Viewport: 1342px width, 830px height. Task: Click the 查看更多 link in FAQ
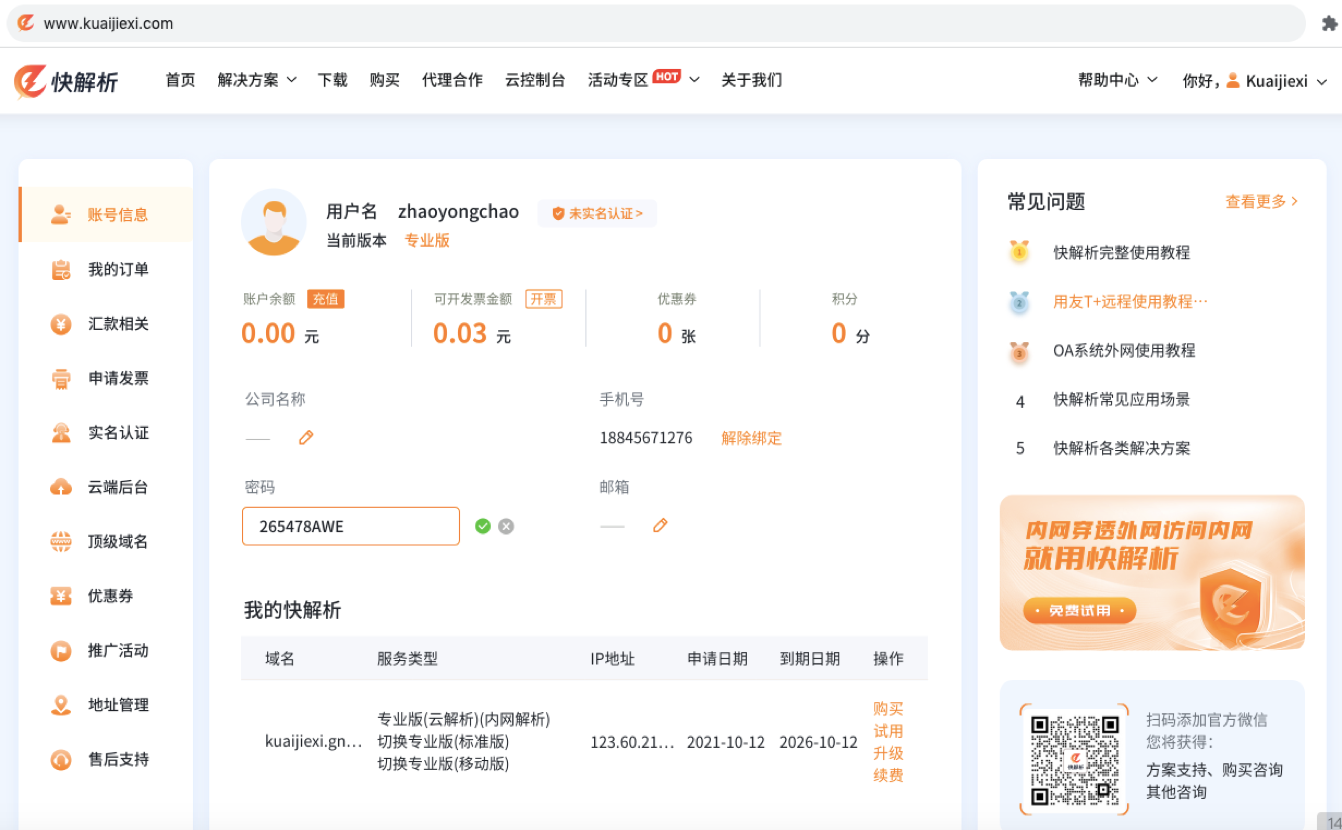tap(1261, 201)
